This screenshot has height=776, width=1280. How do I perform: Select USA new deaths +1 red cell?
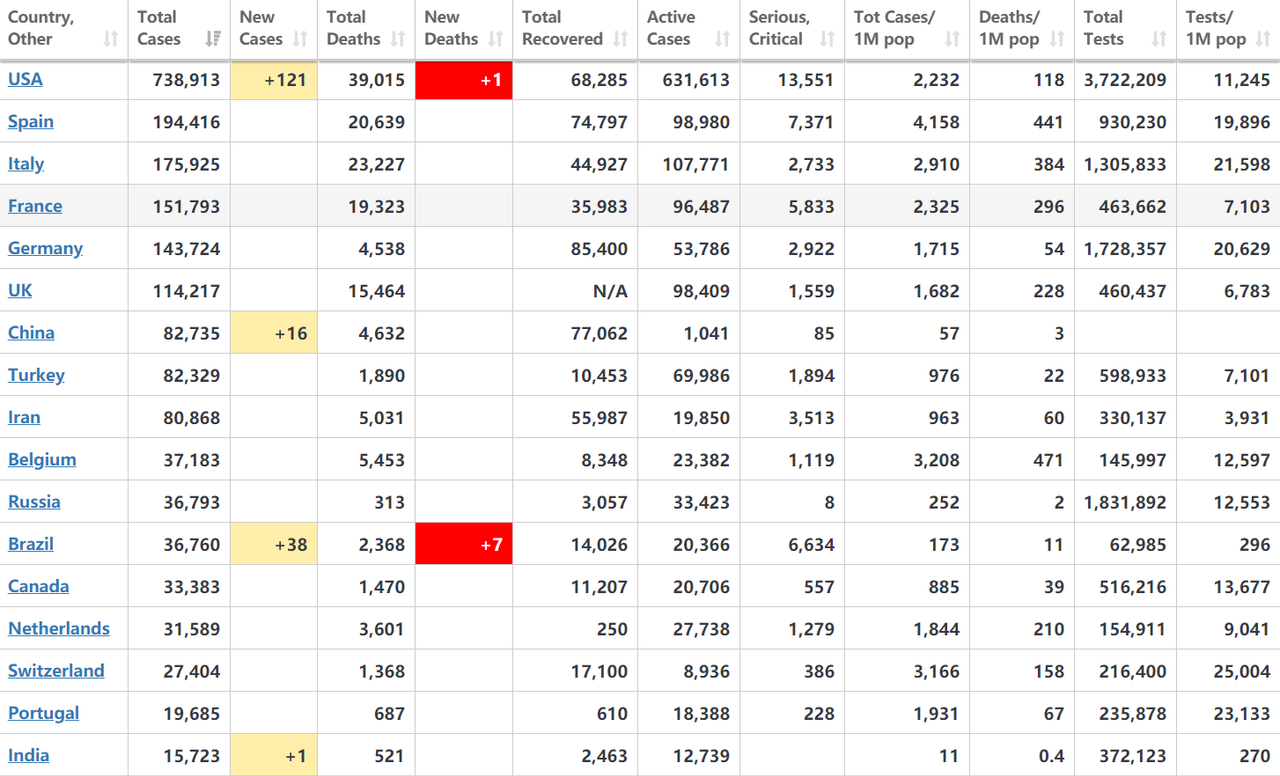(x=464, y=80)
